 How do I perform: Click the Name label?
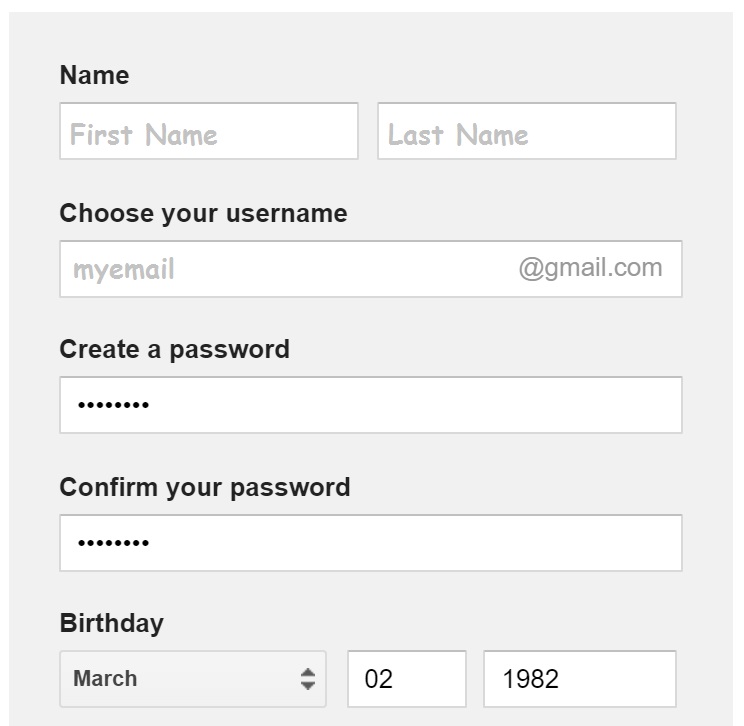94,75
